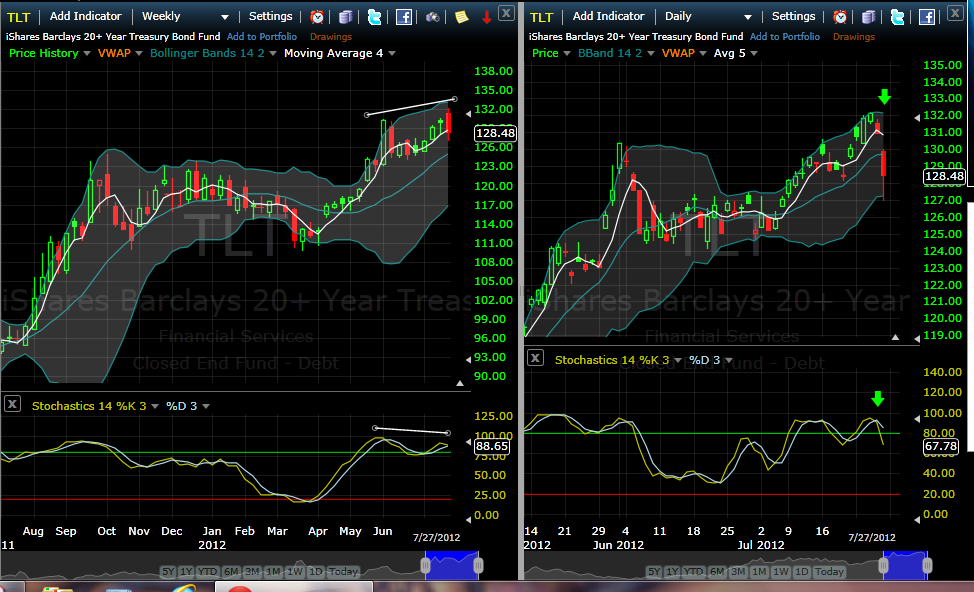
Task: Click the database stack icon on Weekly chart
Action: 346,17
